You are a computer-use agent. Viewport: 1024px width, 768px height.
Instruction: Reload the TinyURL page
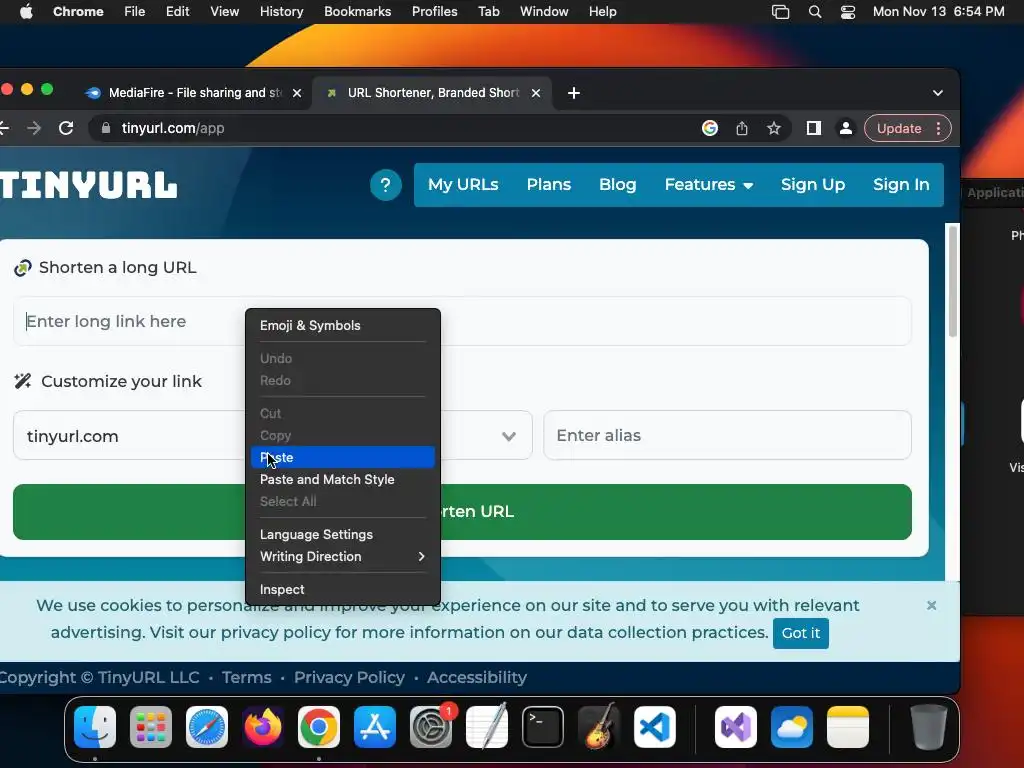(x=66, y=128)
